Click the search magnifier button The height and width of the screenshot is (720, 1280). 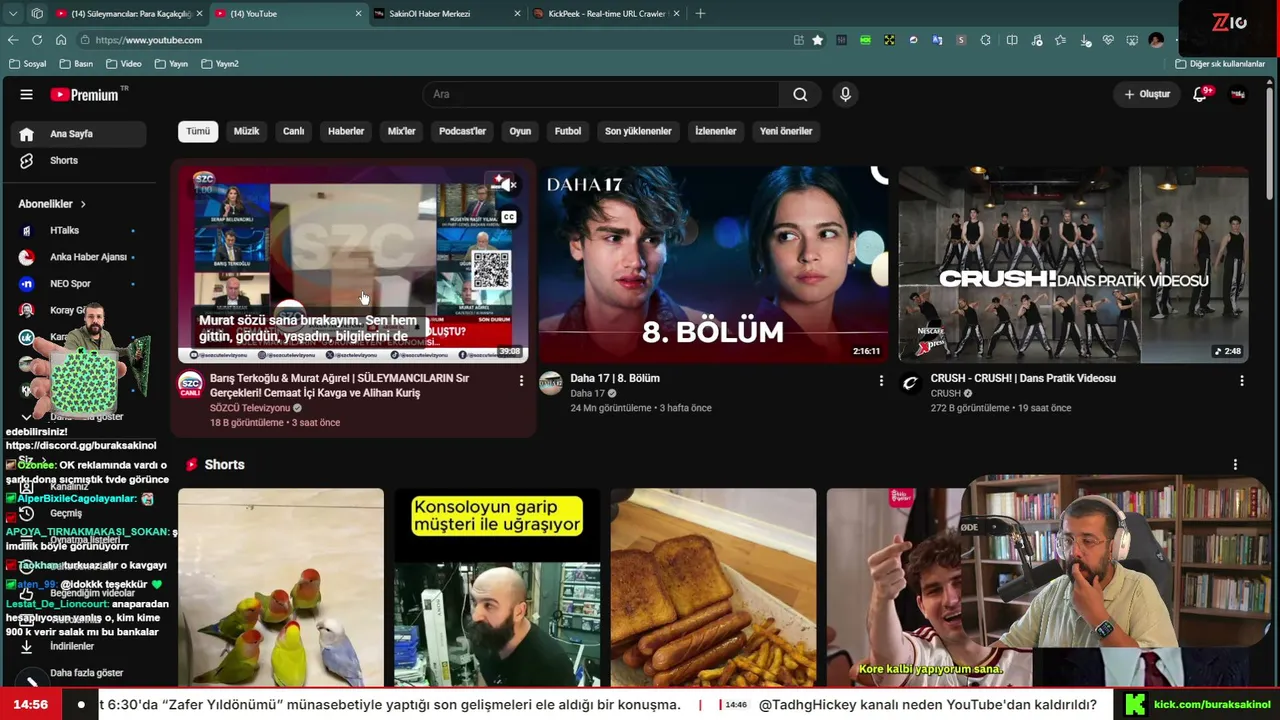point(800,94)
